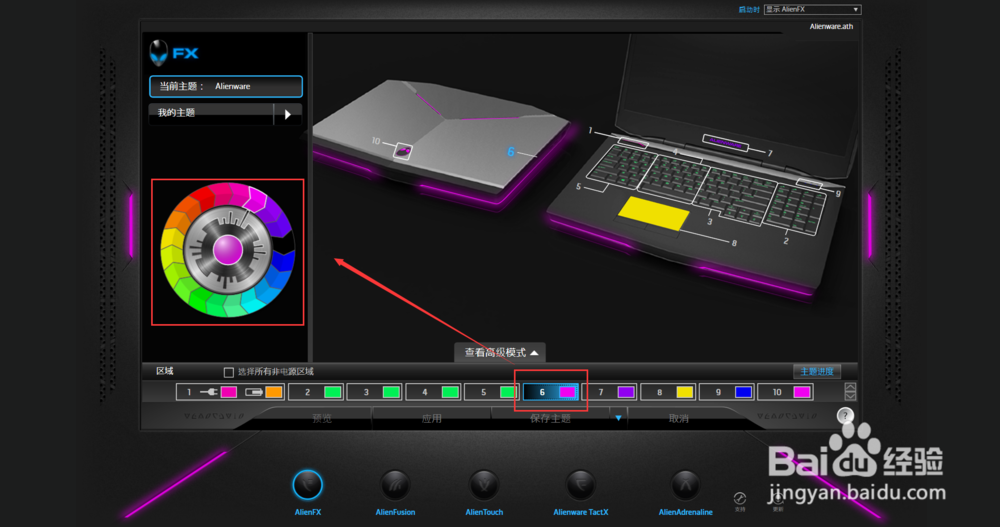Open the AlienTouch module icon
Image resolution: width=1000 pixels, height=527 pixels.
(x=484, y=486)
